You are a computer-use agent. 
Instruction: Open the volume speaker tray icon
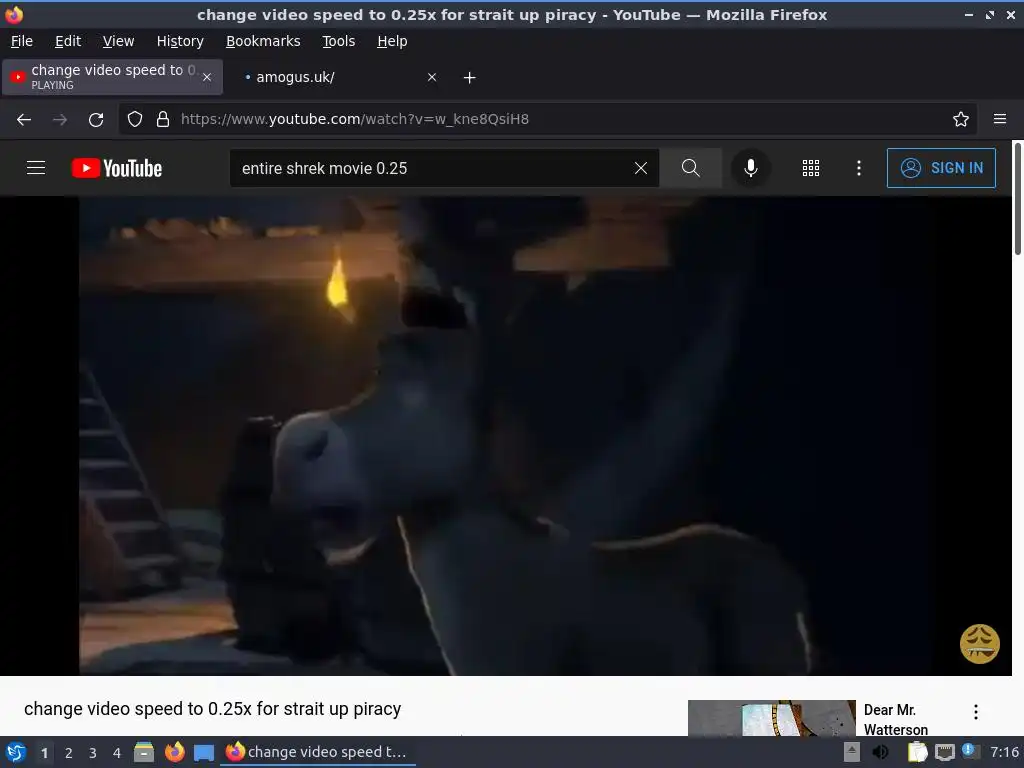click(880, 752)
